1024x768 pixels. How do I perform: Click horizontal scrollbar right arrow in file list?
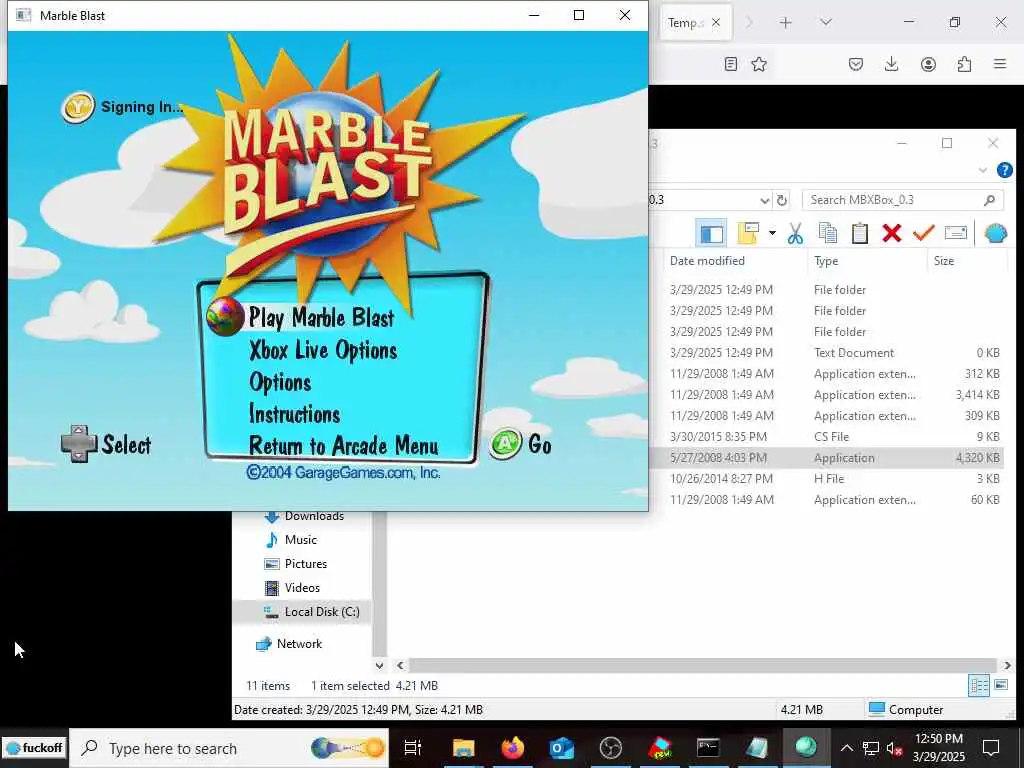[1006, 665]
